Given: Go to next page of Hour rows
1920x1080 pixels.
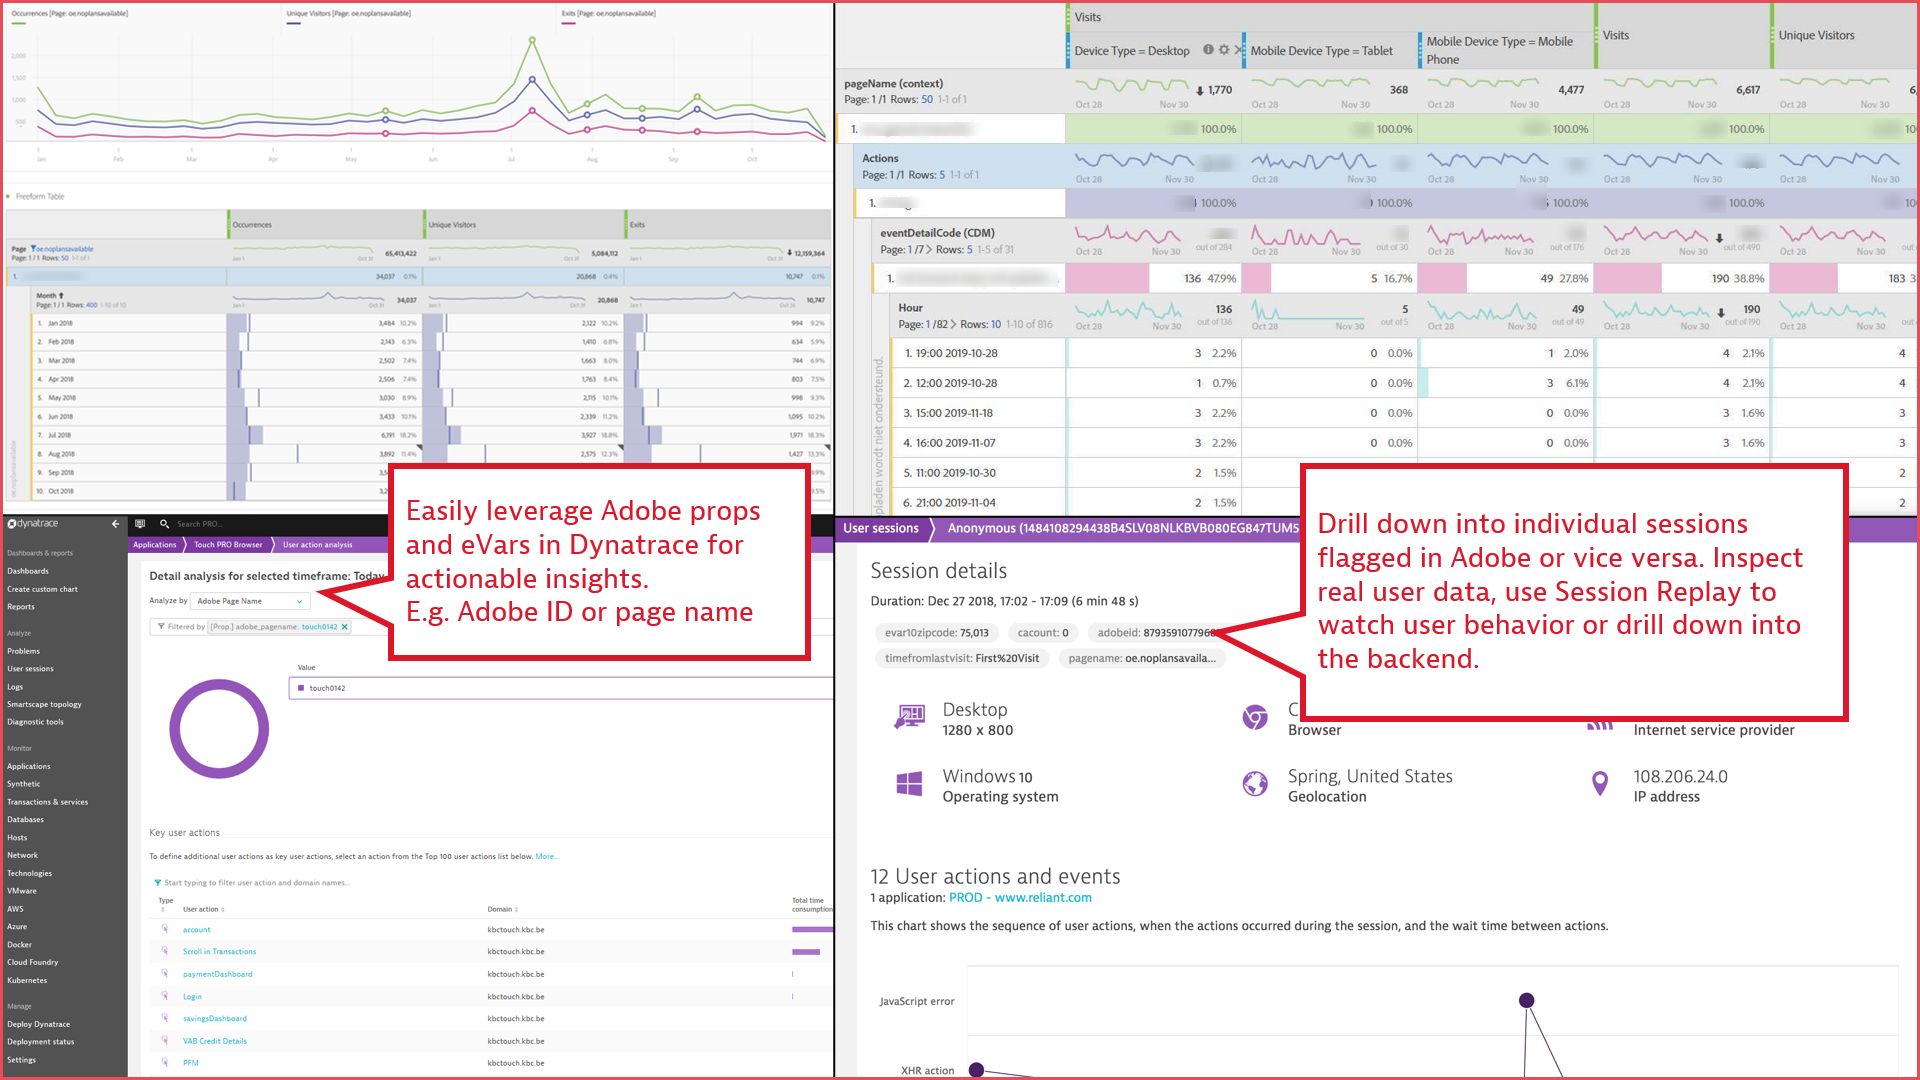Looking at the screenshot, I should 953,324.
